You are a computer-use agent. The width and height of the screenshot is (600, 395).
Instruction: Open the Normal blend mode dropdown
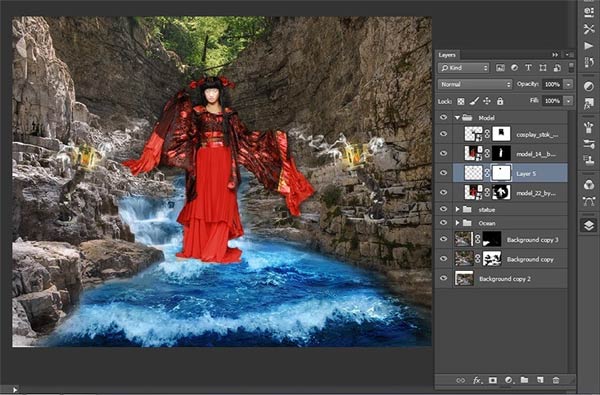coord(475,84)
